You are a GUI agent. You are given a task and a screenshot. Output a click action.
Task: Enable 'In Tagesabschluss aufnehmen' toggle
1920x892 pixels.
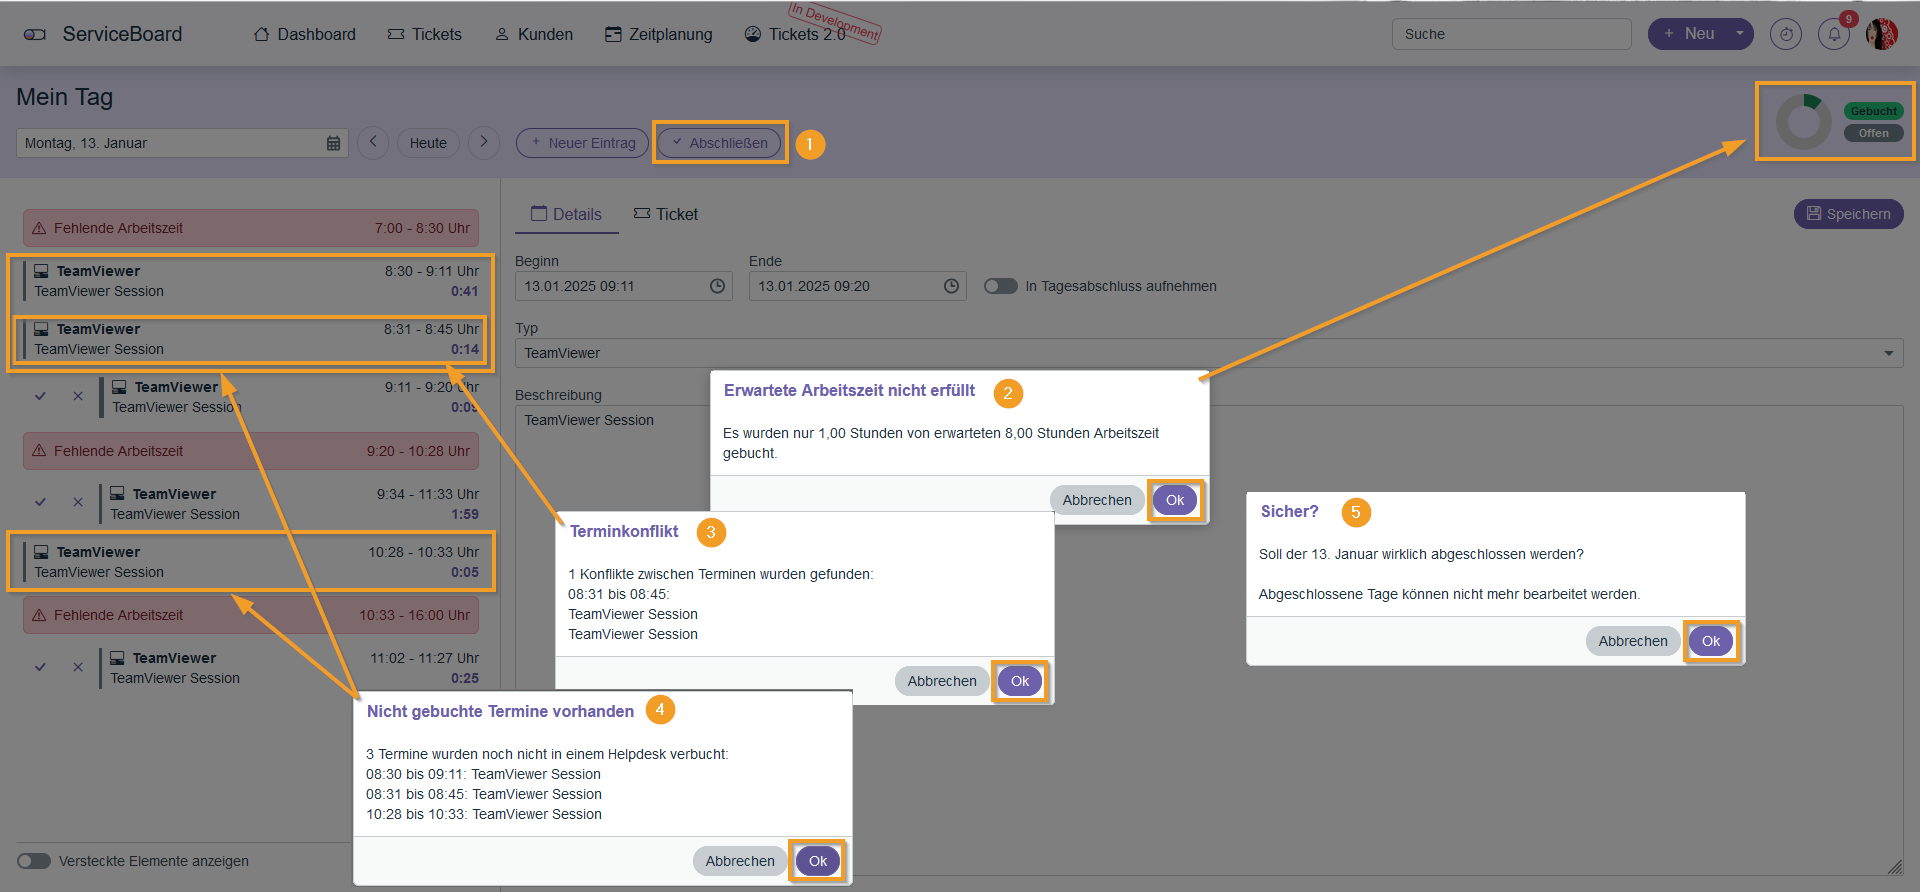[x=1000, y=286]
